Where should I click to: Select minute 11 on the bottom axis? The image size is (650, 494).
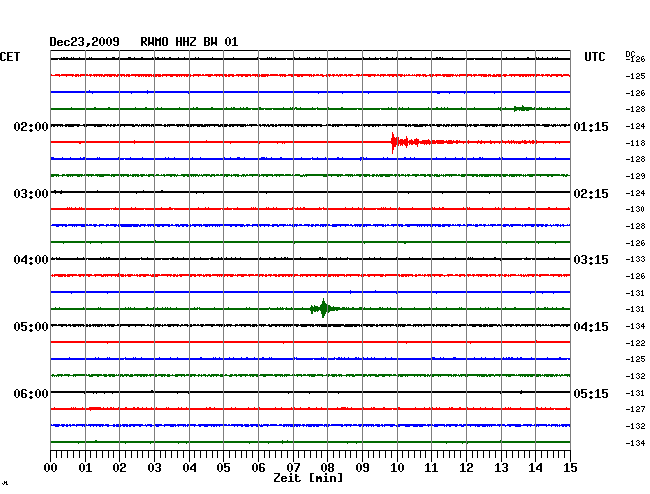point(431,468)
